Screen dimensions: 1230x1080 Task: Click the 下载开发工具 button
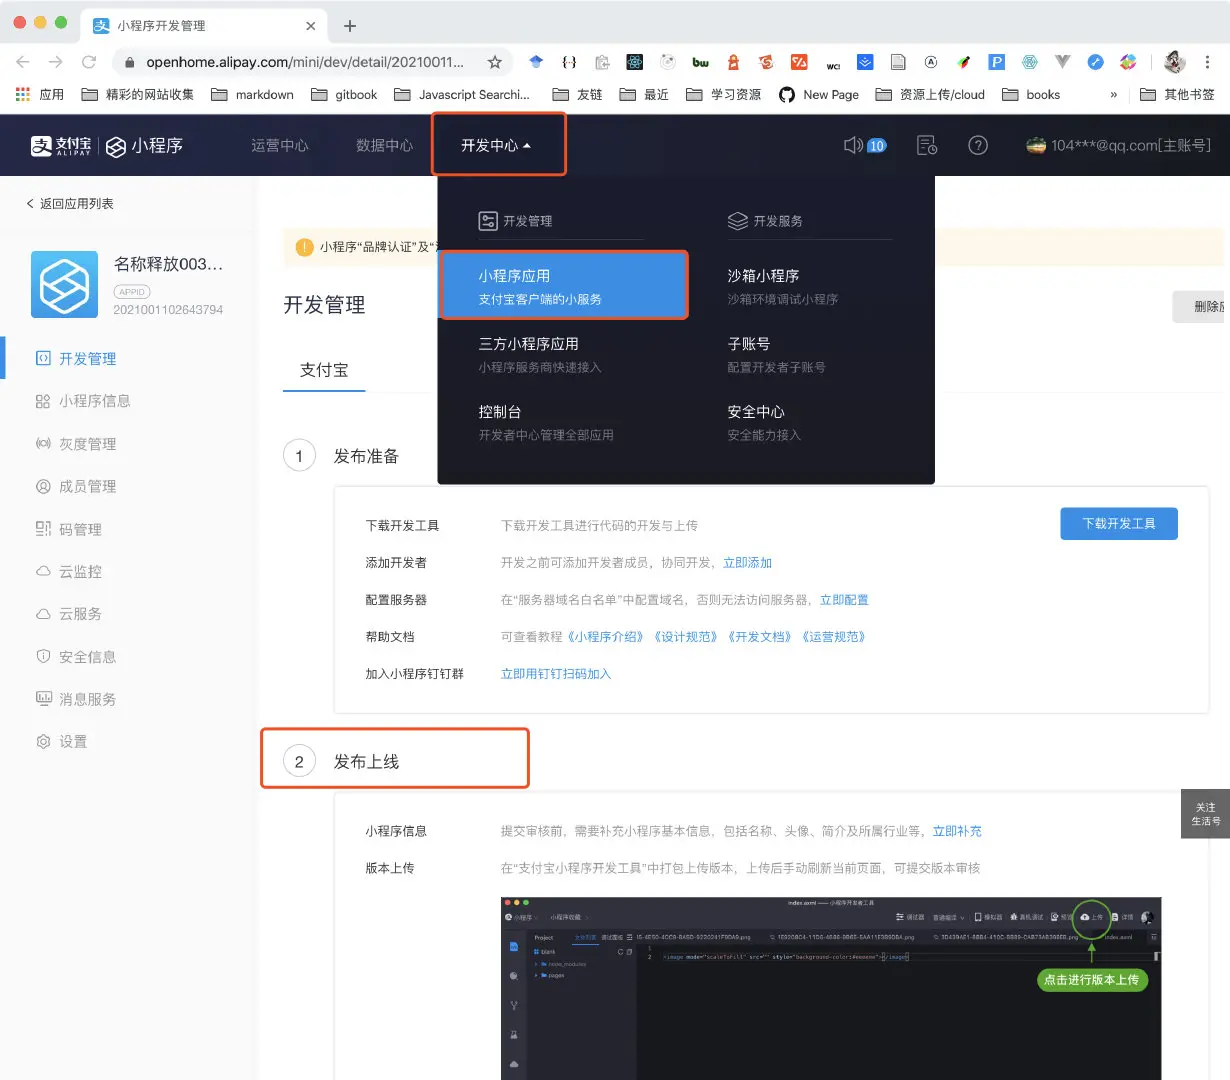[1119, 524]
